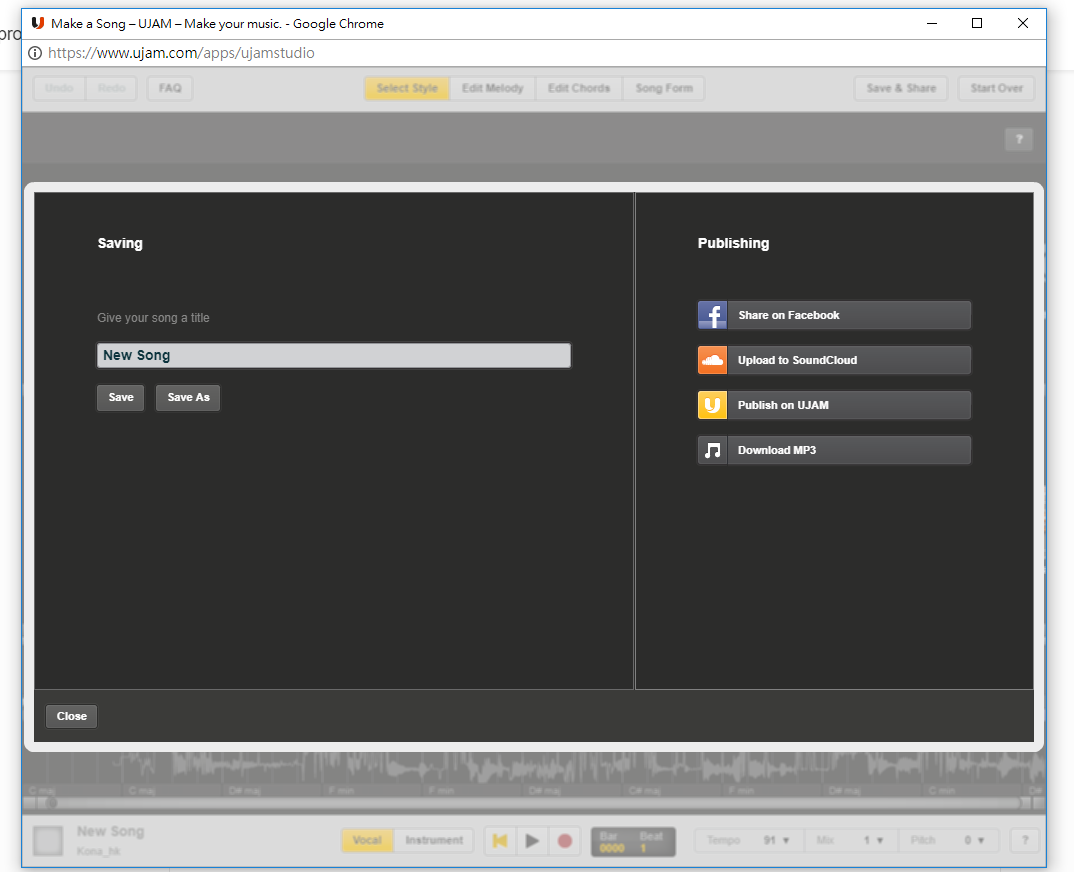Click the song title input field
The width and height of the screenshot is (1074, 872).
pos(334,356)
